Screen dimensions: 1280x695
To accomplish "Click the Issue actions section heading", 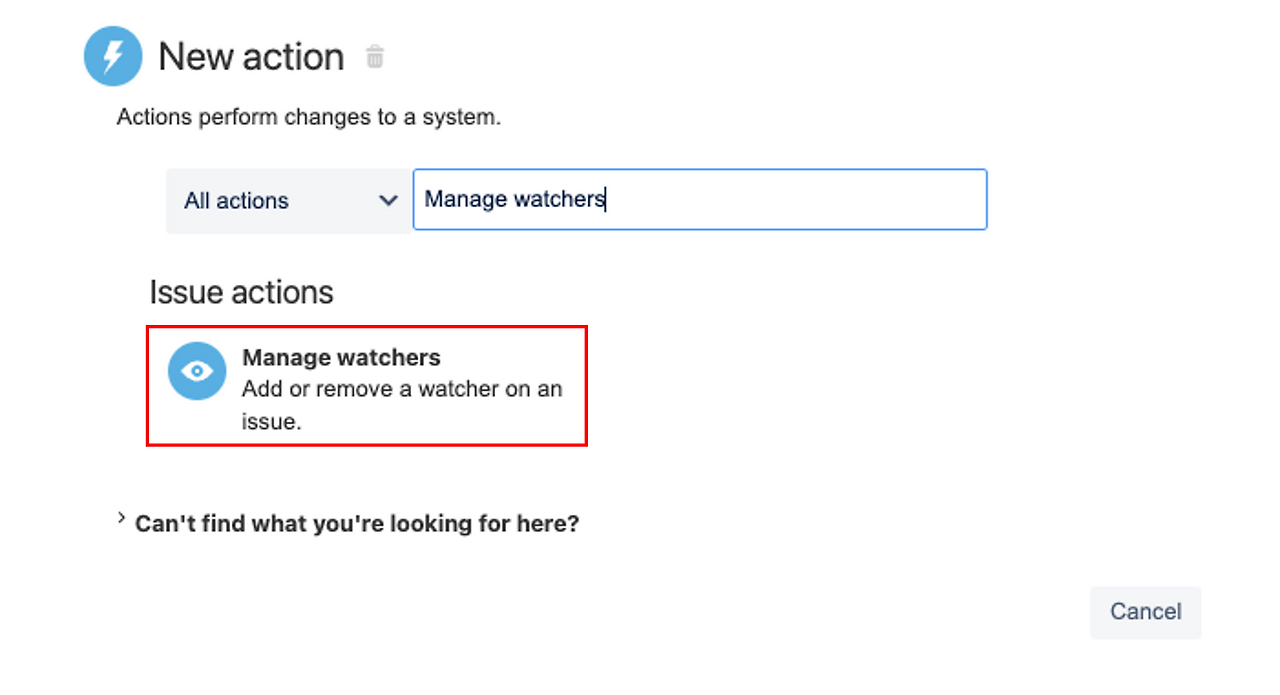I will tap(241, 292).
